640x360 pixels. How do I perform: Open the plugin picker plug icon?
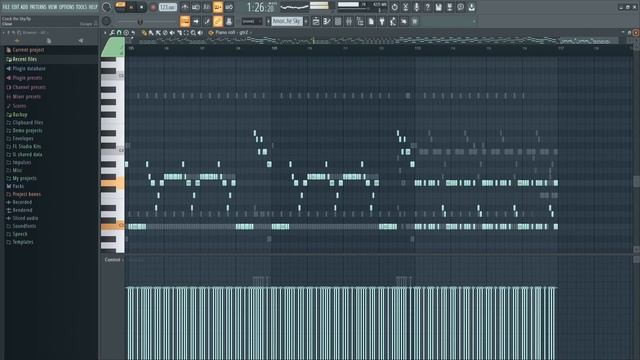click(382, 21)
